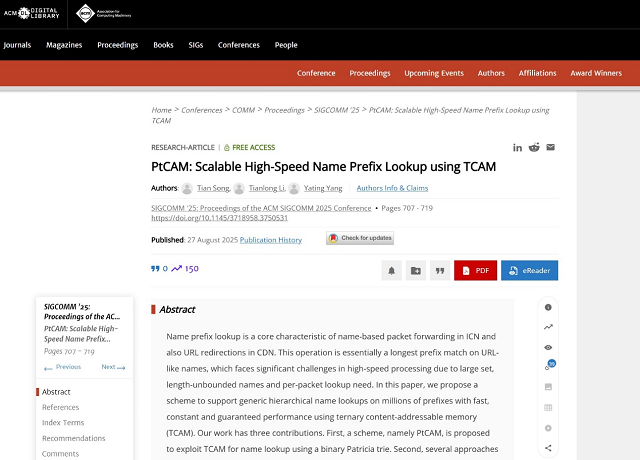Open the export citation quote icon
Viewport: 640px width, 460px height.
click(438, 270)
